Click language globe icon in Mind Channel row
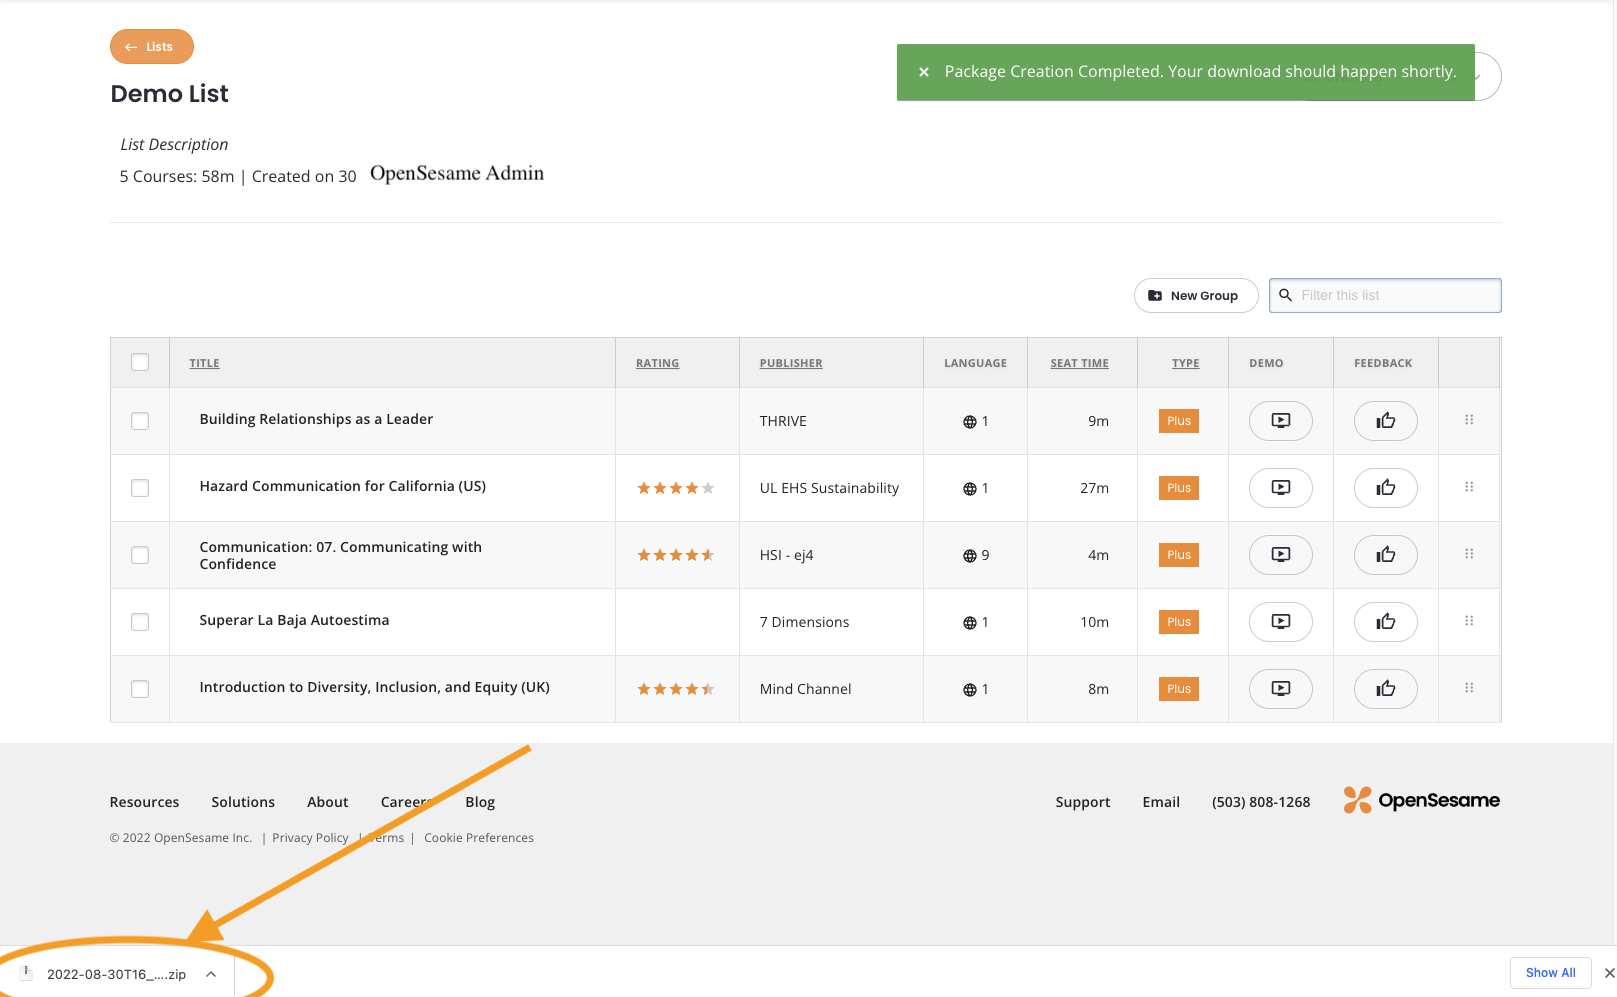 [969, 690]
